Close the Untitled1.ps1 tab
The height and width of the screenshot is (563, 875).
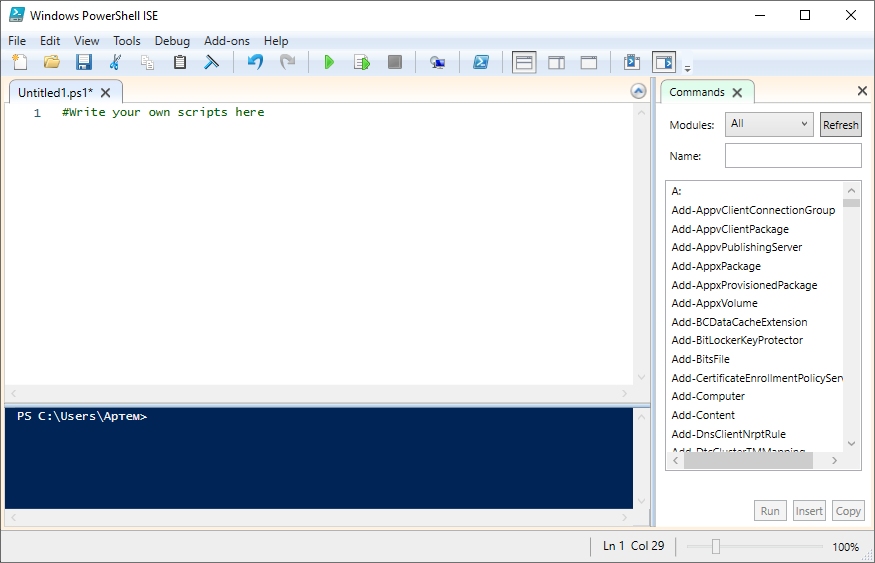(105, 93)
